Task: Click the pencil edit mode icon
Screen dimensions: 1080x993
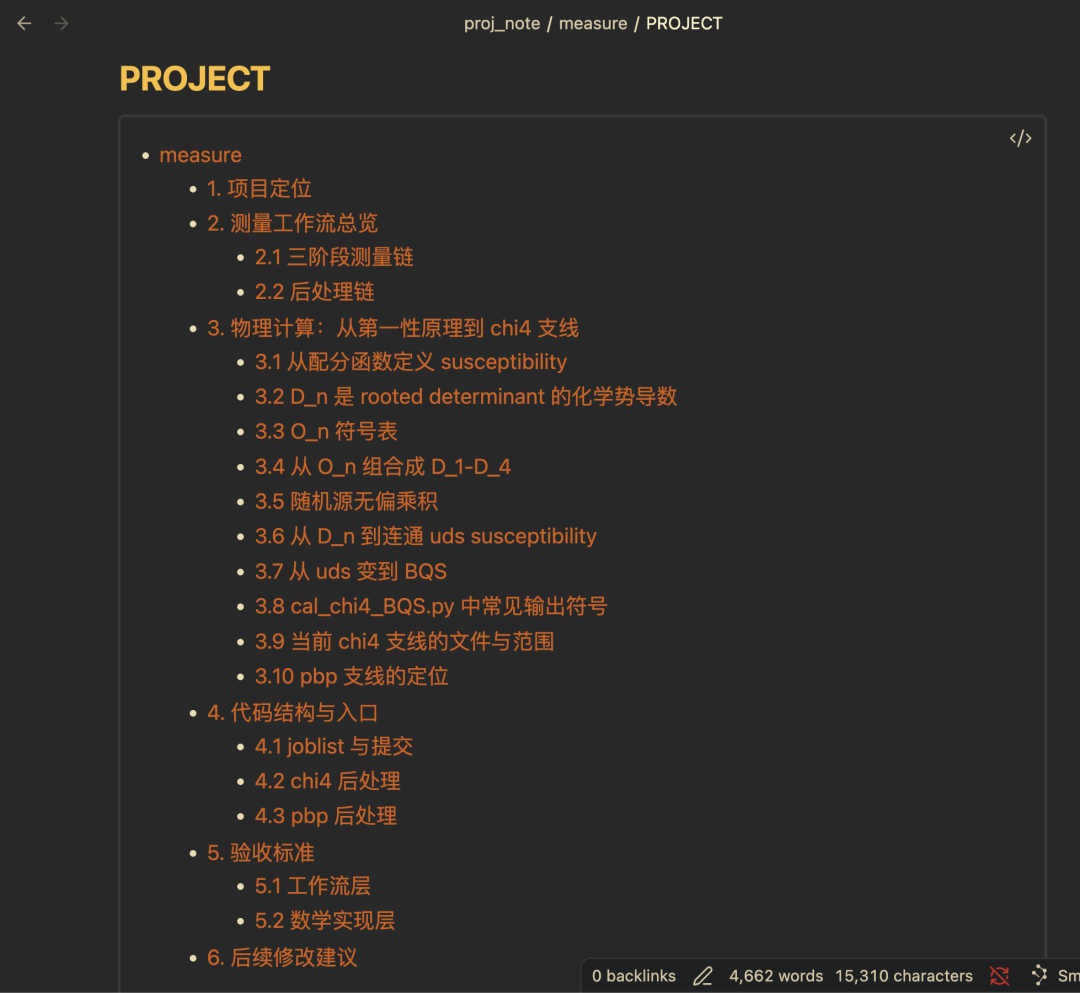Action: pyautogui.click(x=703, y=976)
